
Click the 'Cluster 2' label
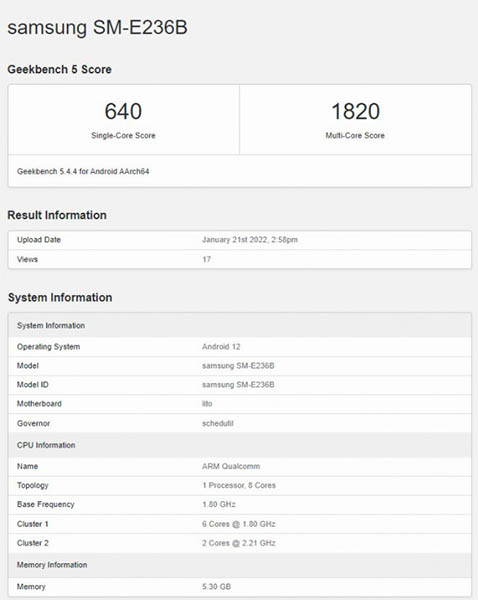(x=33, y=543)
